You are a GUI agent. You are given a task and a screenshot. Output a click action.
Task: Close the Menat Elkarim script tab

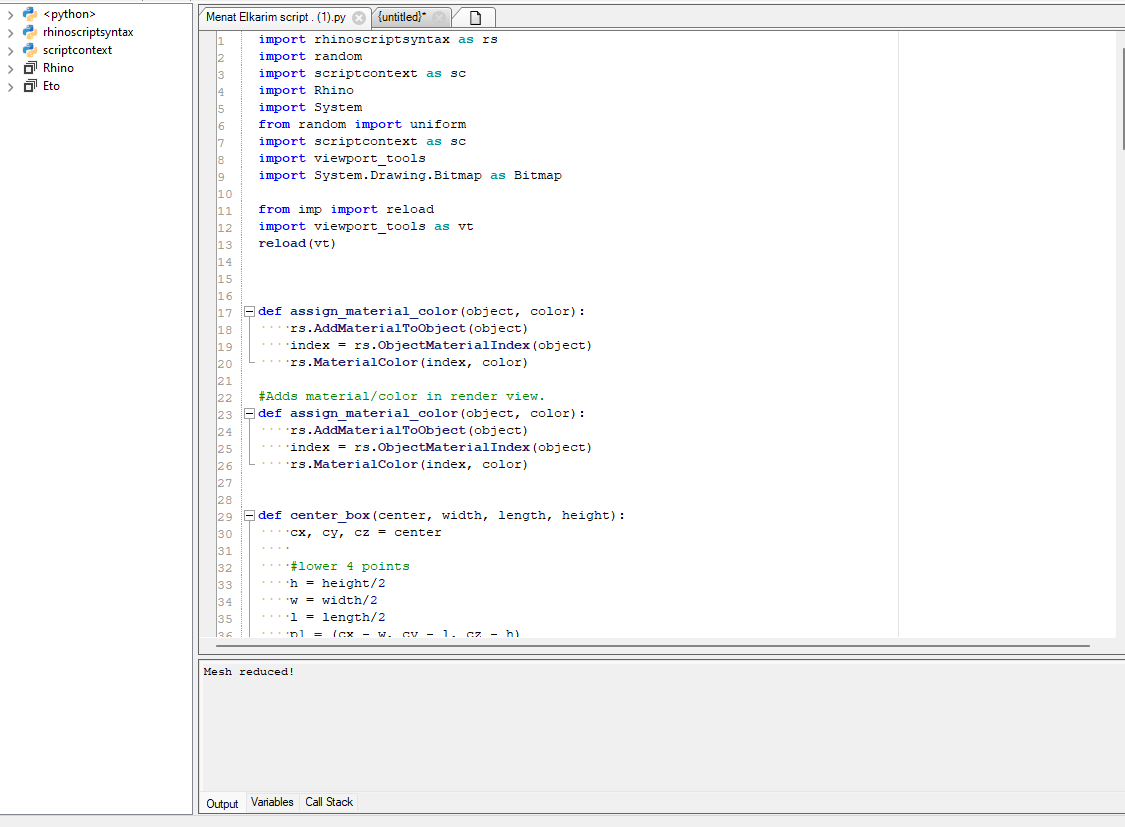pos(359,17)
